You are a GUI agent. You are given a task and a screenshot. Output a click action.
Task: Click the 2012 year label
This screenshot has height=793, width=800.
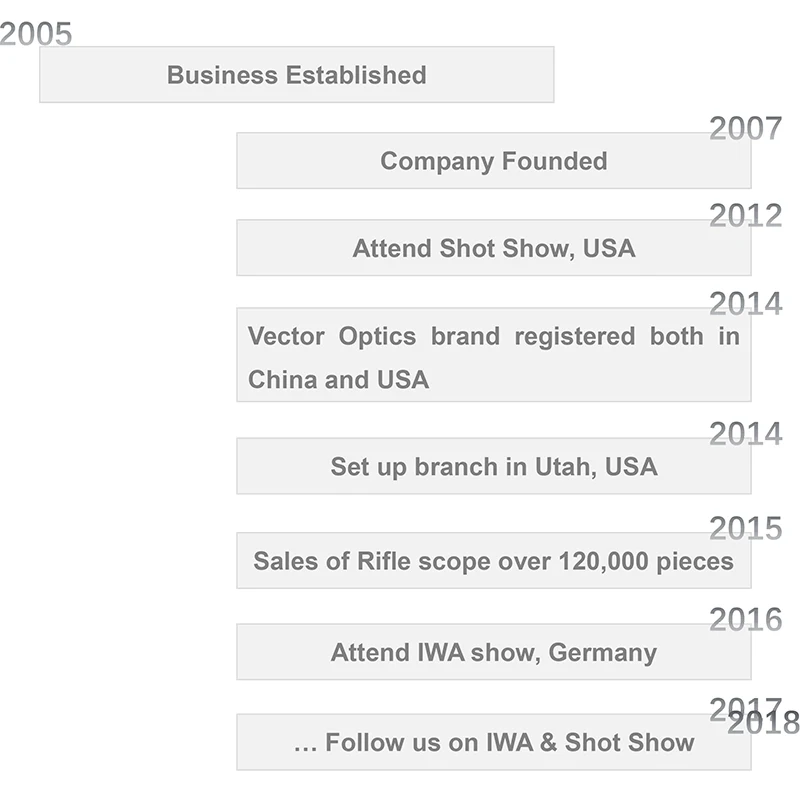tap(745, 215)
